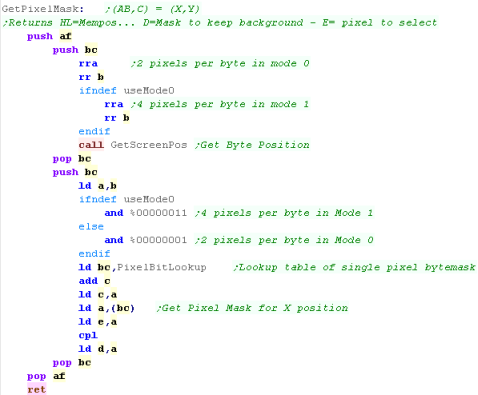Click the GetPixelMask label
This screenshot has height=395, width=478.
pos(43,9)
